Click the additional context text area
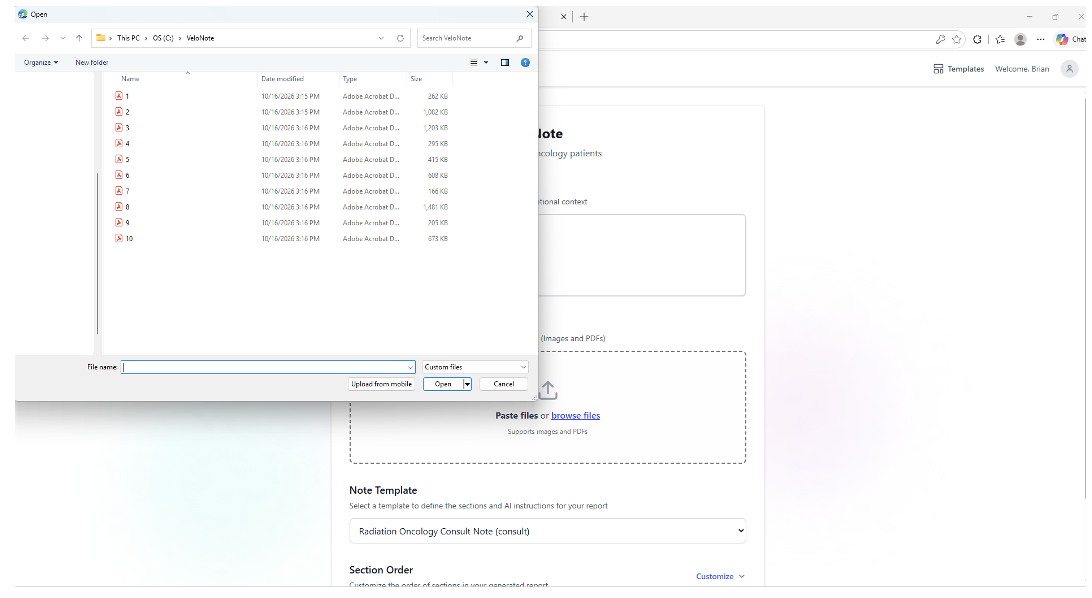Viewport: 1092px width, 598px height. pyautogui.click(x=641, y=255)
